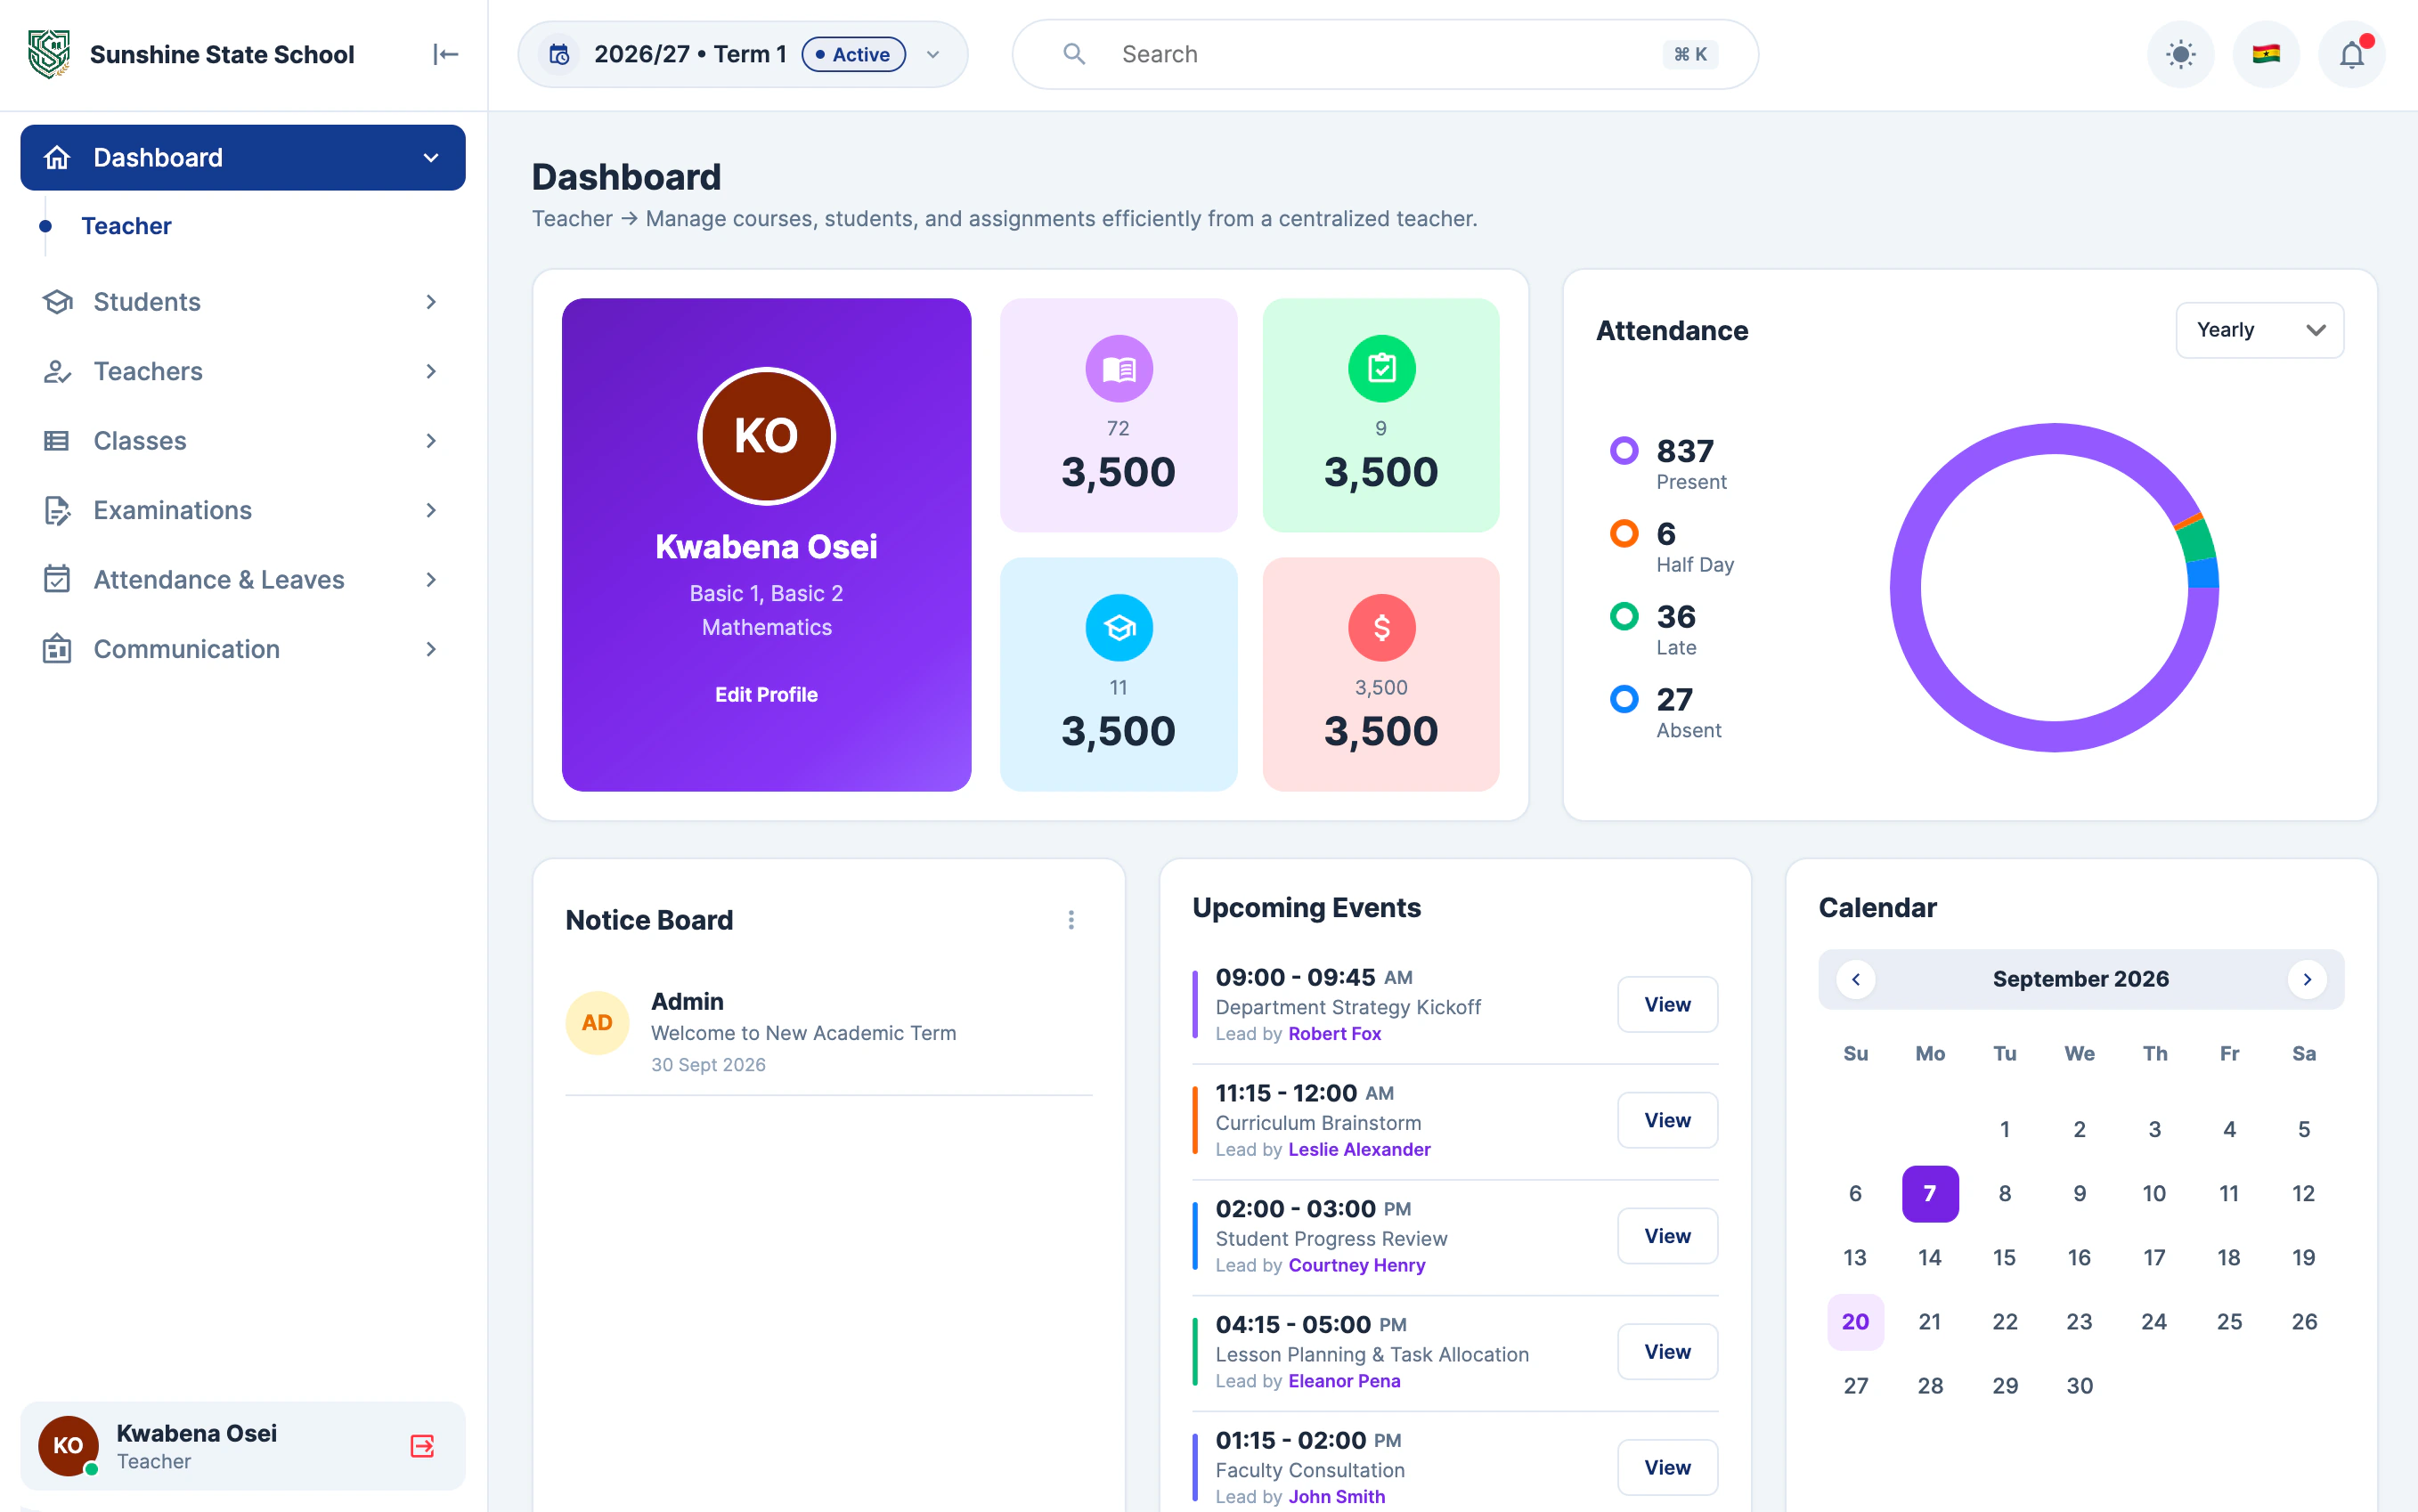Open the Yearly attendance period dropdown
The width and height of the screenshot is (2418, 1512).
pos(2259,330)
